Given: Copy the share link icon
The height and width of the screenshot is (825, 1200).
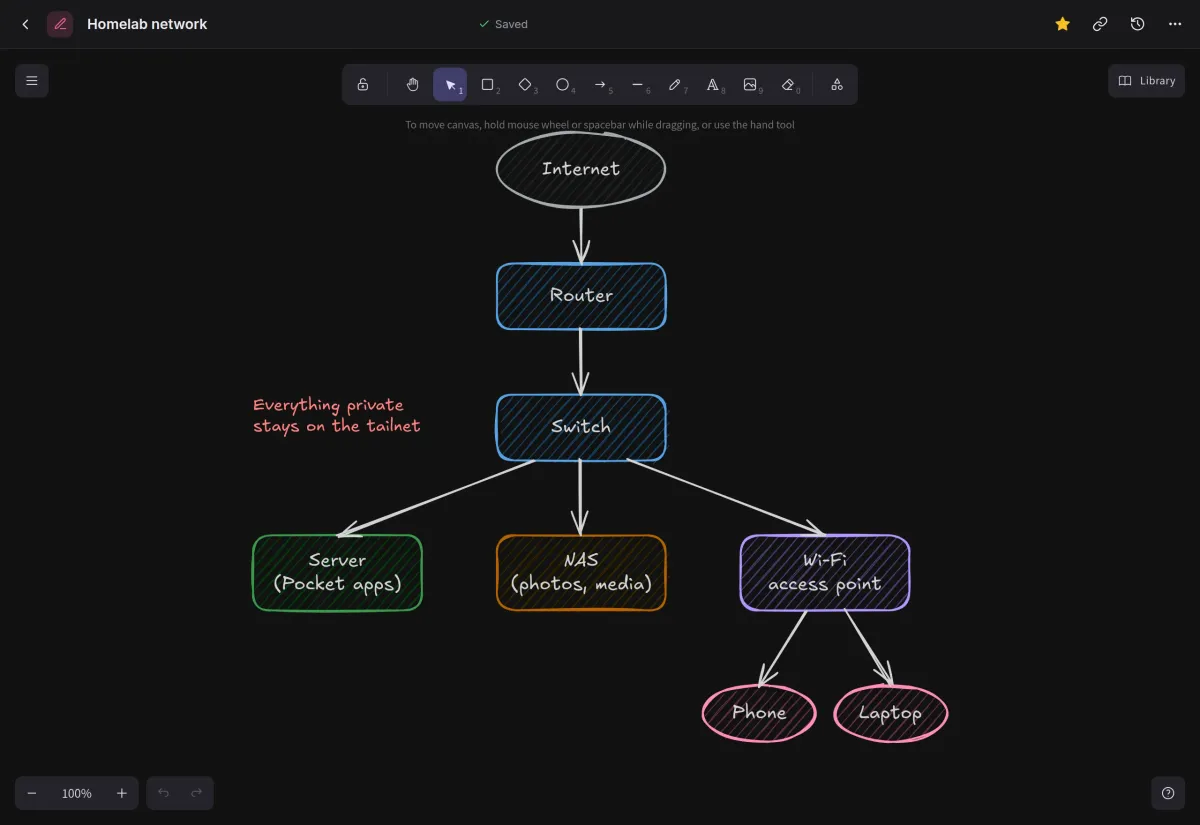Looking at the screenshot, I should (x=1100, y=24).
